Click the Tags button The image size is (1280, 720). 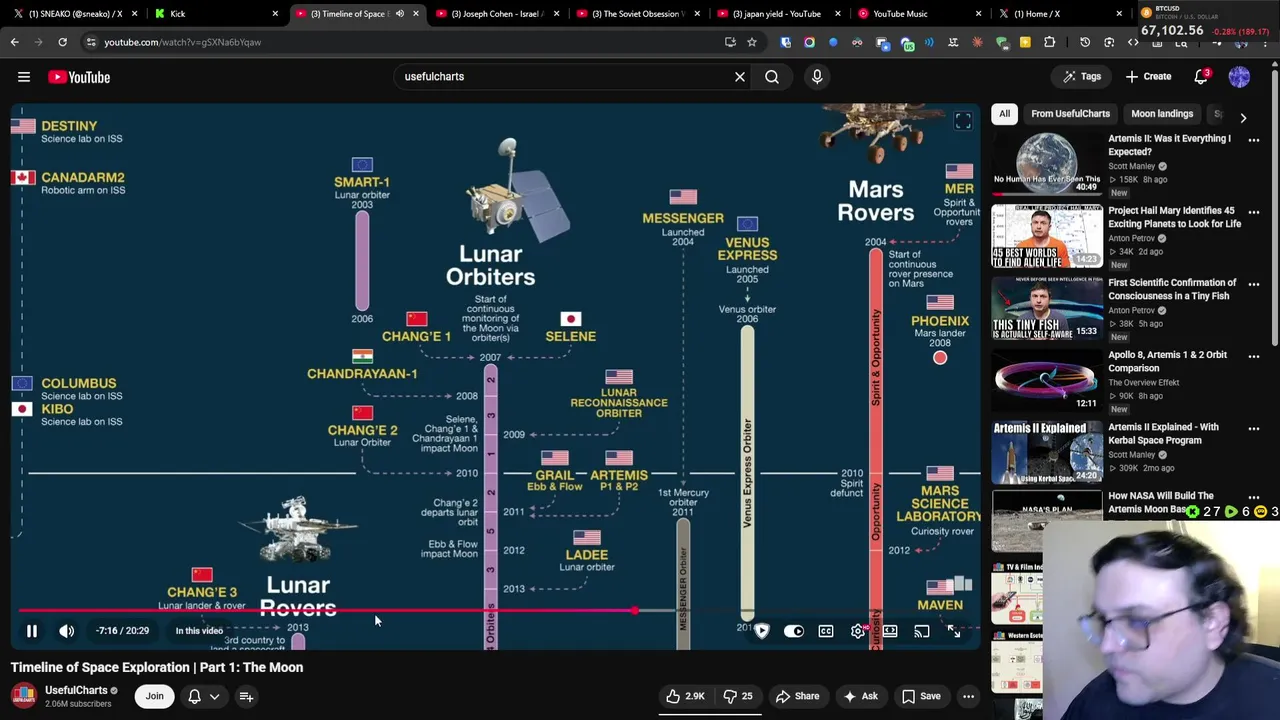1081,77
